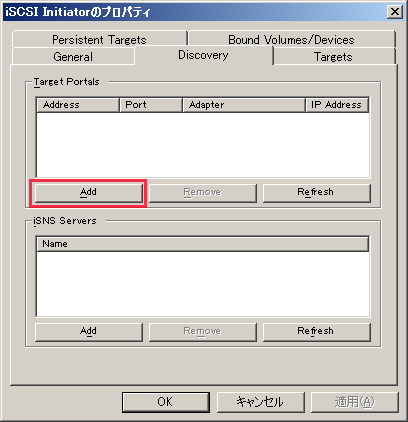The height and width of the screenshot is (422, 408).
Task: Select the Discovery tab
Action: pyautogui.click(x=203, y=55)
